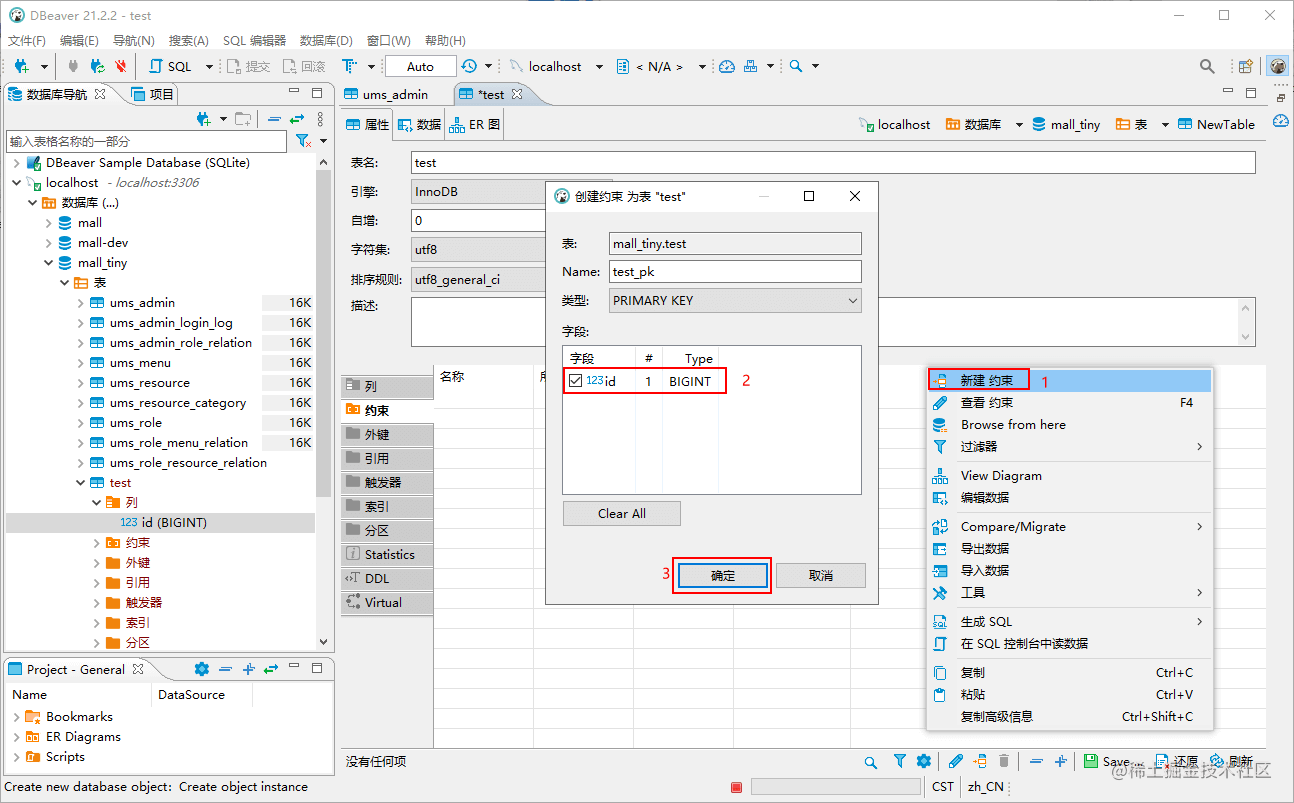Select View Diagram in context menu
The image size is (1294, 803).
tap(1070, 475)
